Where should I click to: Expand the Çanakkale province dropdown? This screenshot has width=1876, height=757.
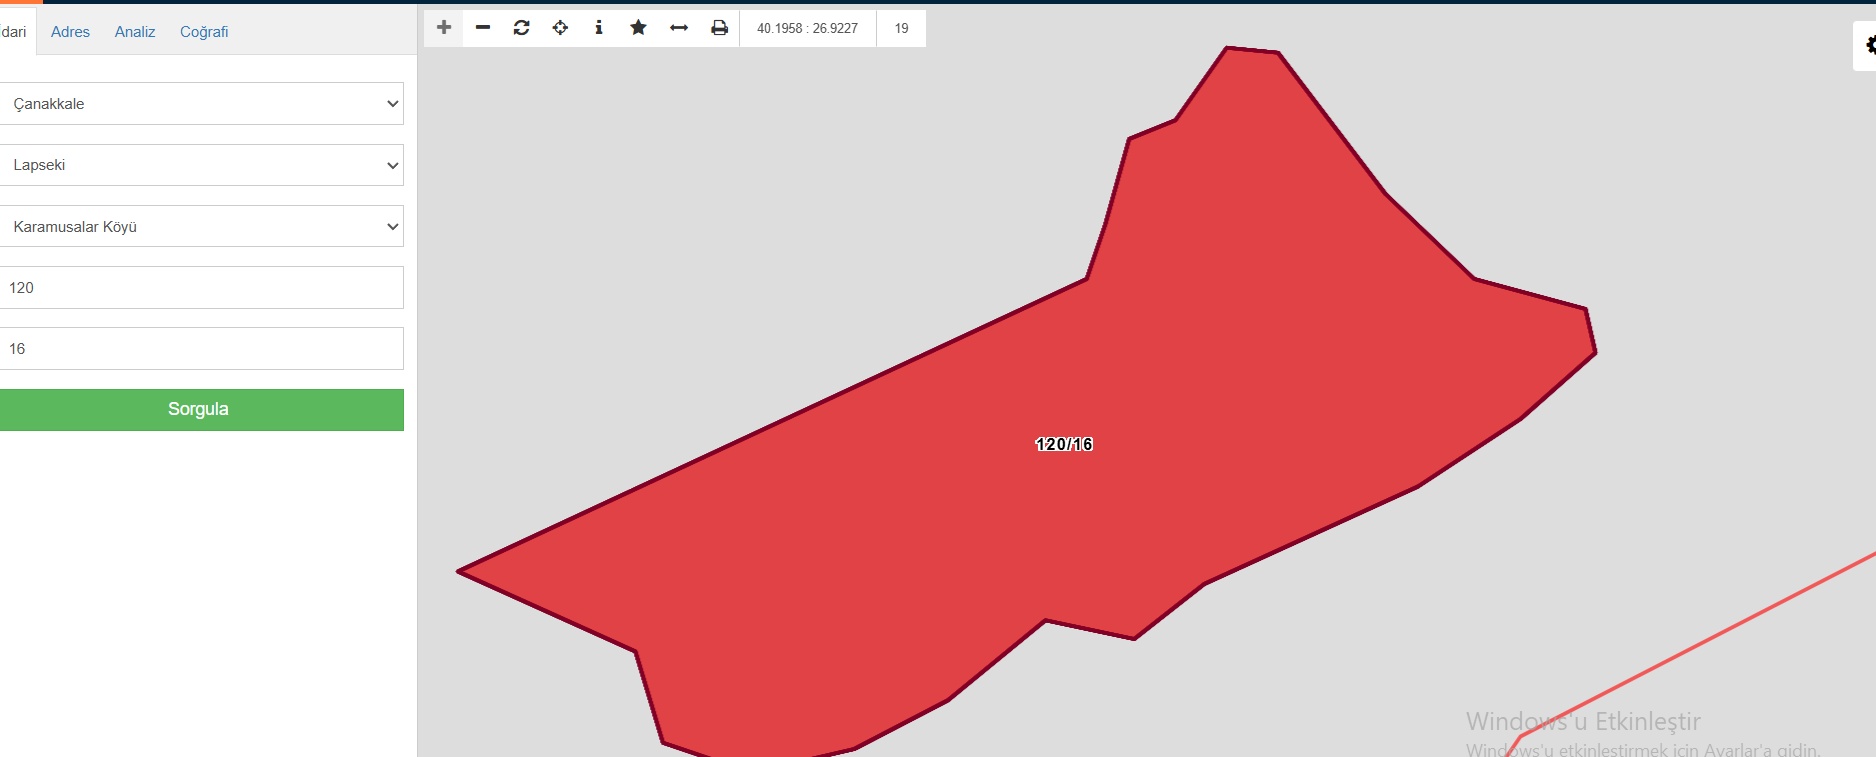[201, 104]
